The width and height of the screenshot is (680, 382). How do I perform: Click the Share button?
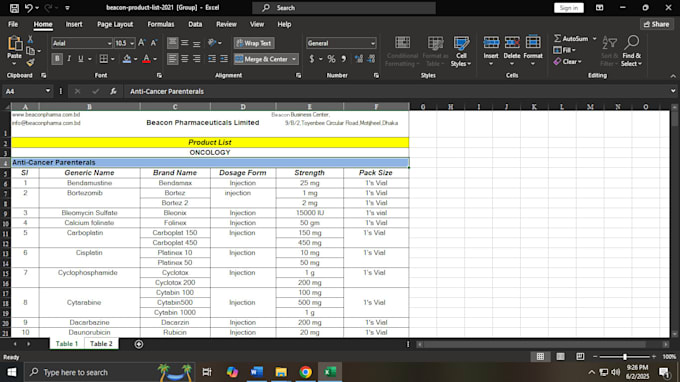tap(657, 24)
